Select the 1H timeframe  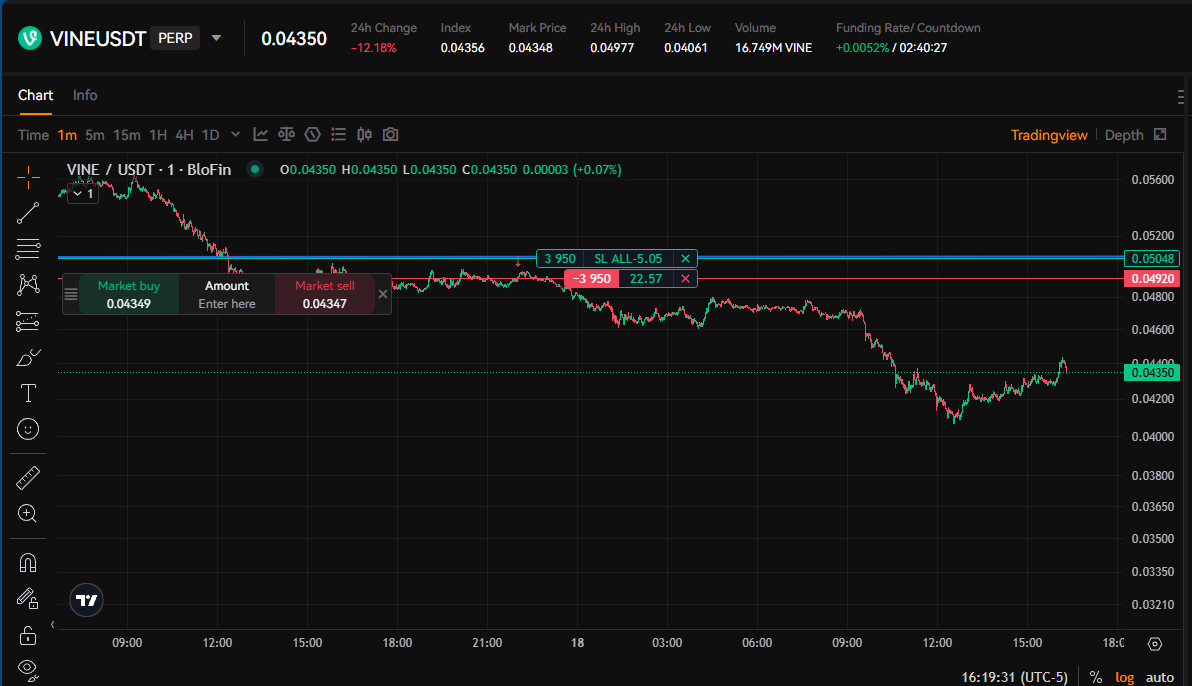coord(158,135)
